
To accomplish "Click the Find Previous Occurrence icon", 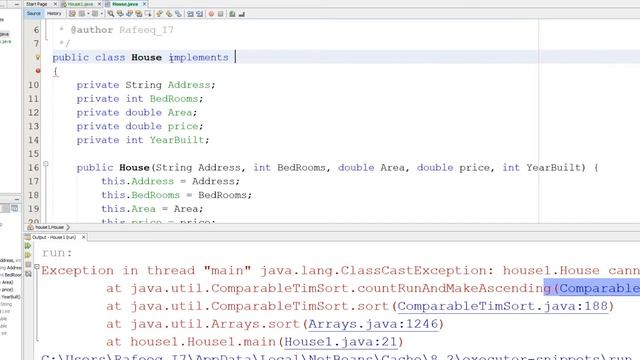I will (120, 14).
